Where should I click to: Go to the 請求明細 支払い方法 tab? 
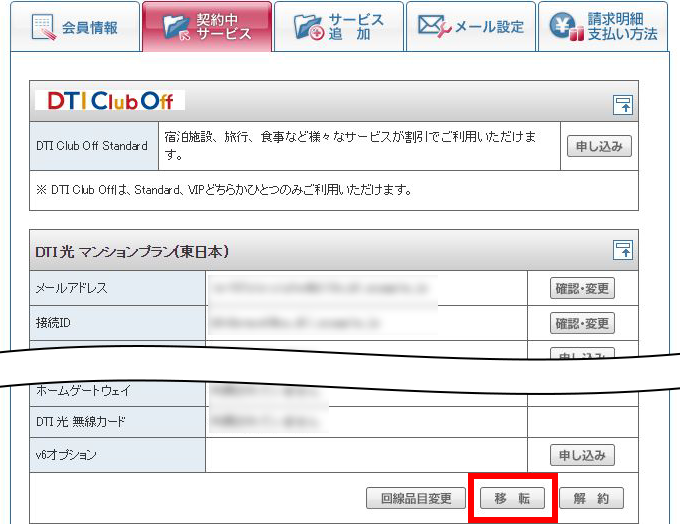[x=603, y=26]
